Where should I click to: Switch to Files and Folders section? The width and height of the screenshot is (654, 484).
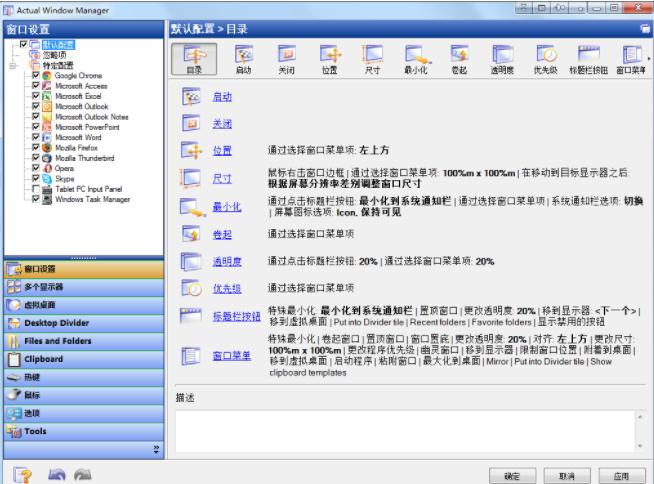pos(84,341)
